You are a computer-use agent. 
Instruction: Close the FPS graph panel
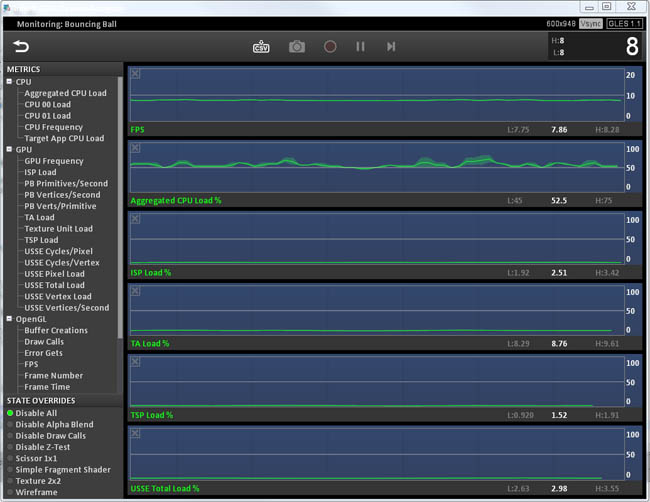coord(136,74)
